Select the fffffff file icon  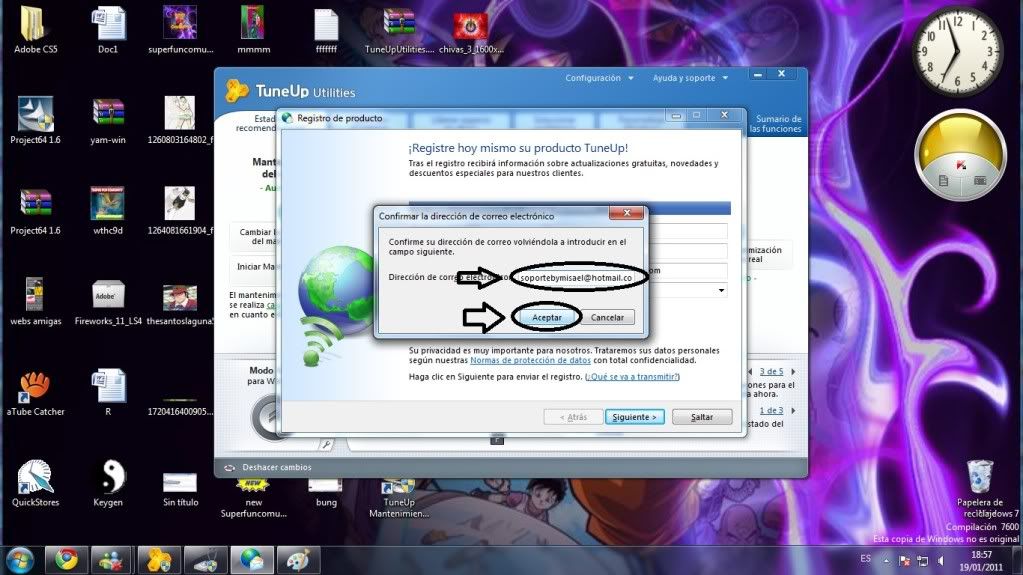[326, 30]
